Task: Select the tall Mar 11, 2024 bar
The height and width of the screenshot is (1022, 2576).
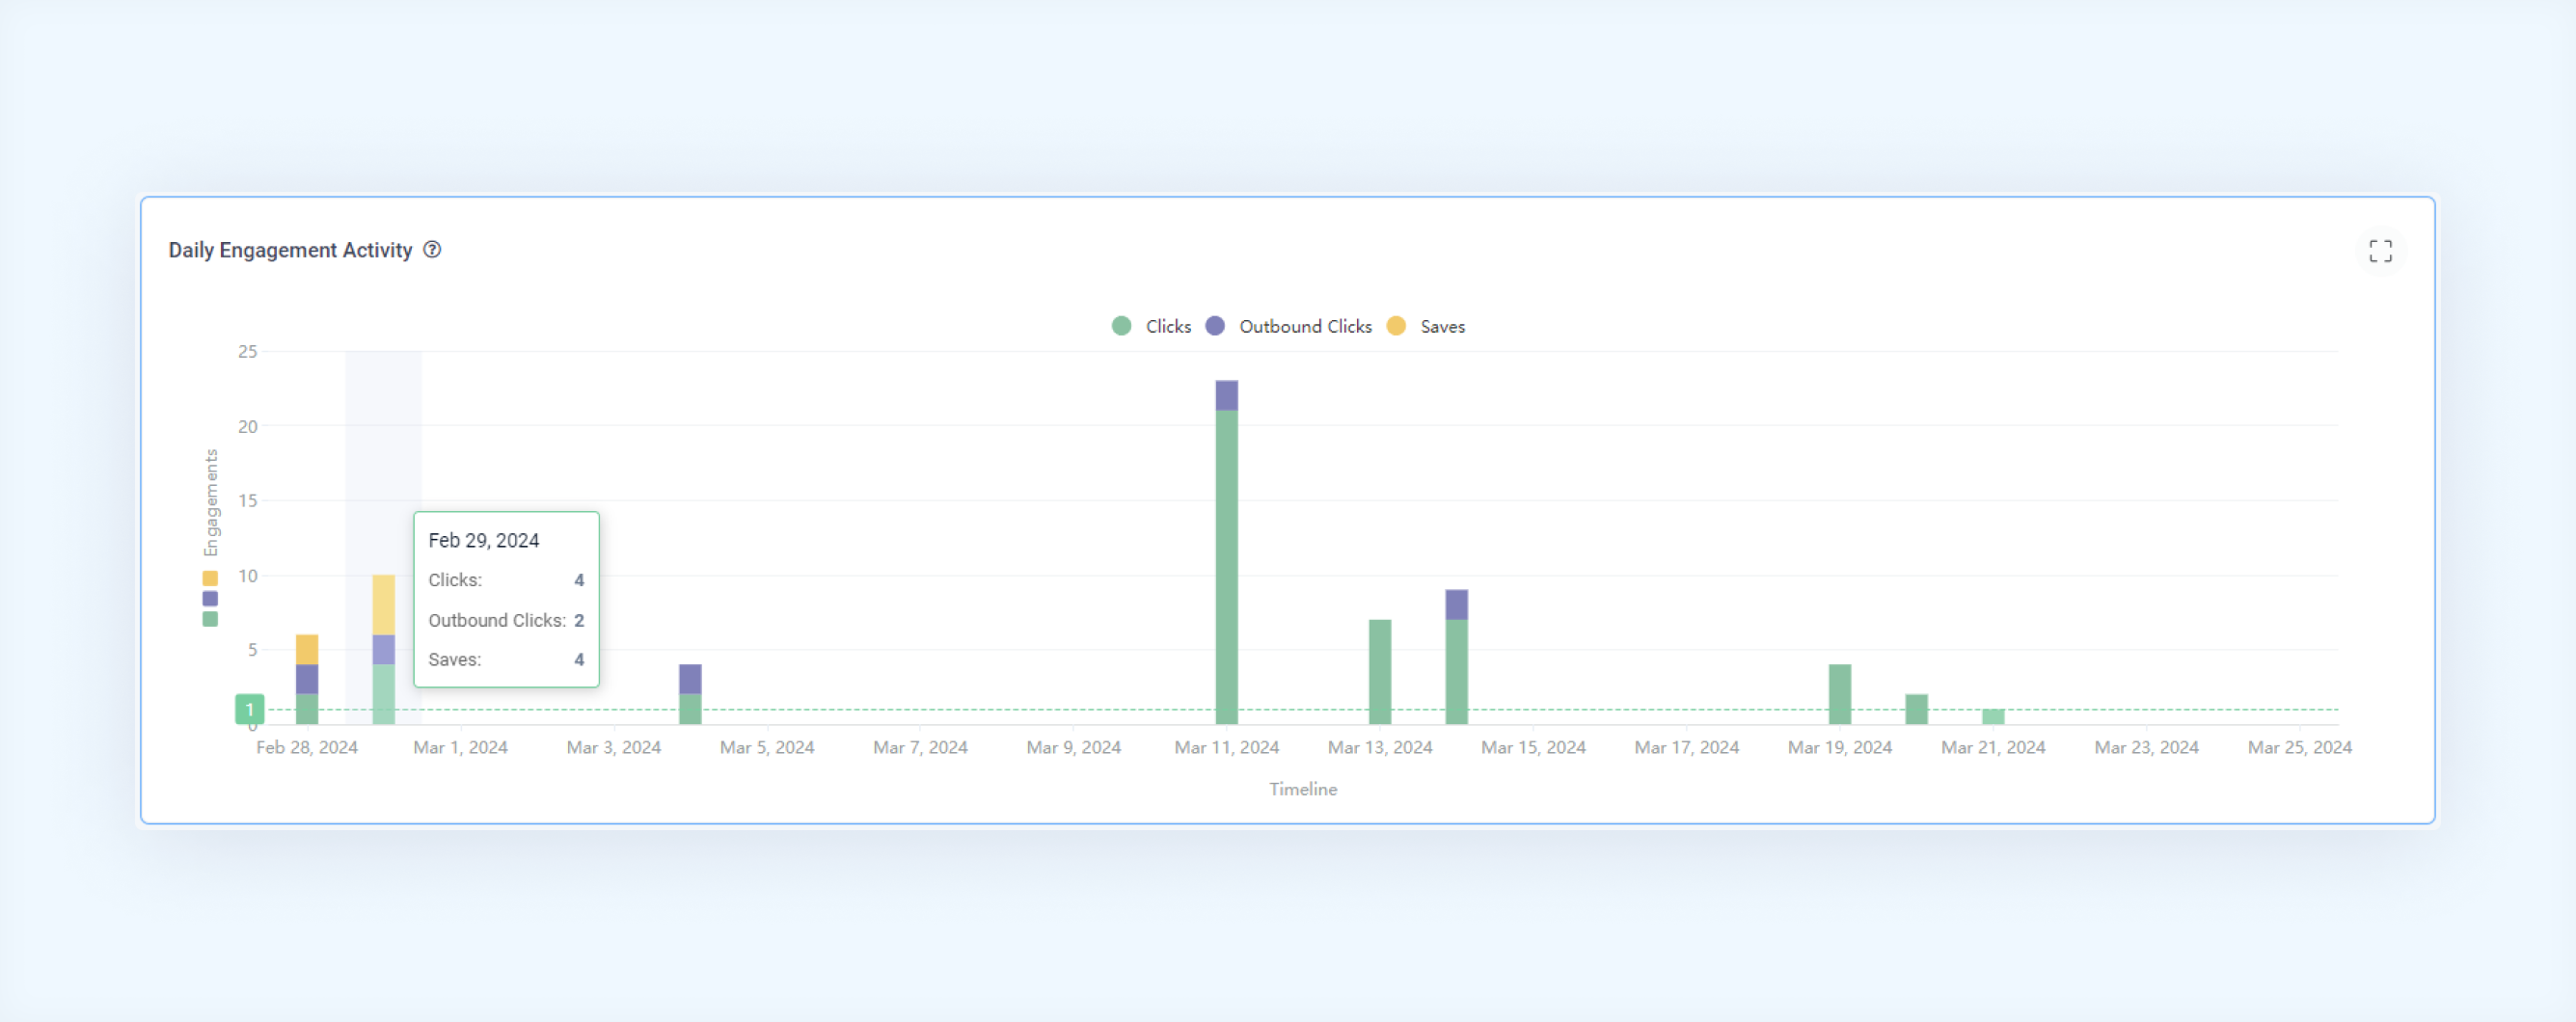Action: point(1226,552)
